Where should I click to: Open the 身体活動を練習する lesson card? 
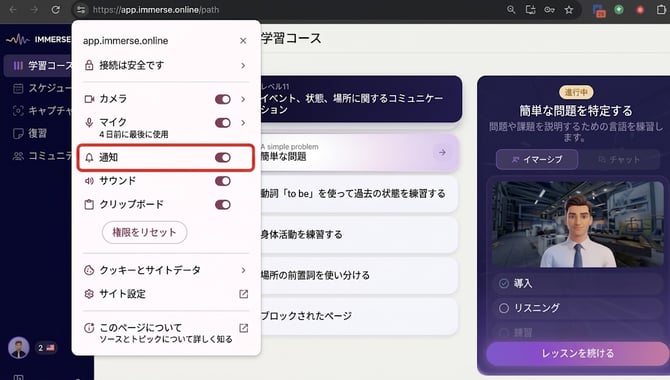pos(359,234)
